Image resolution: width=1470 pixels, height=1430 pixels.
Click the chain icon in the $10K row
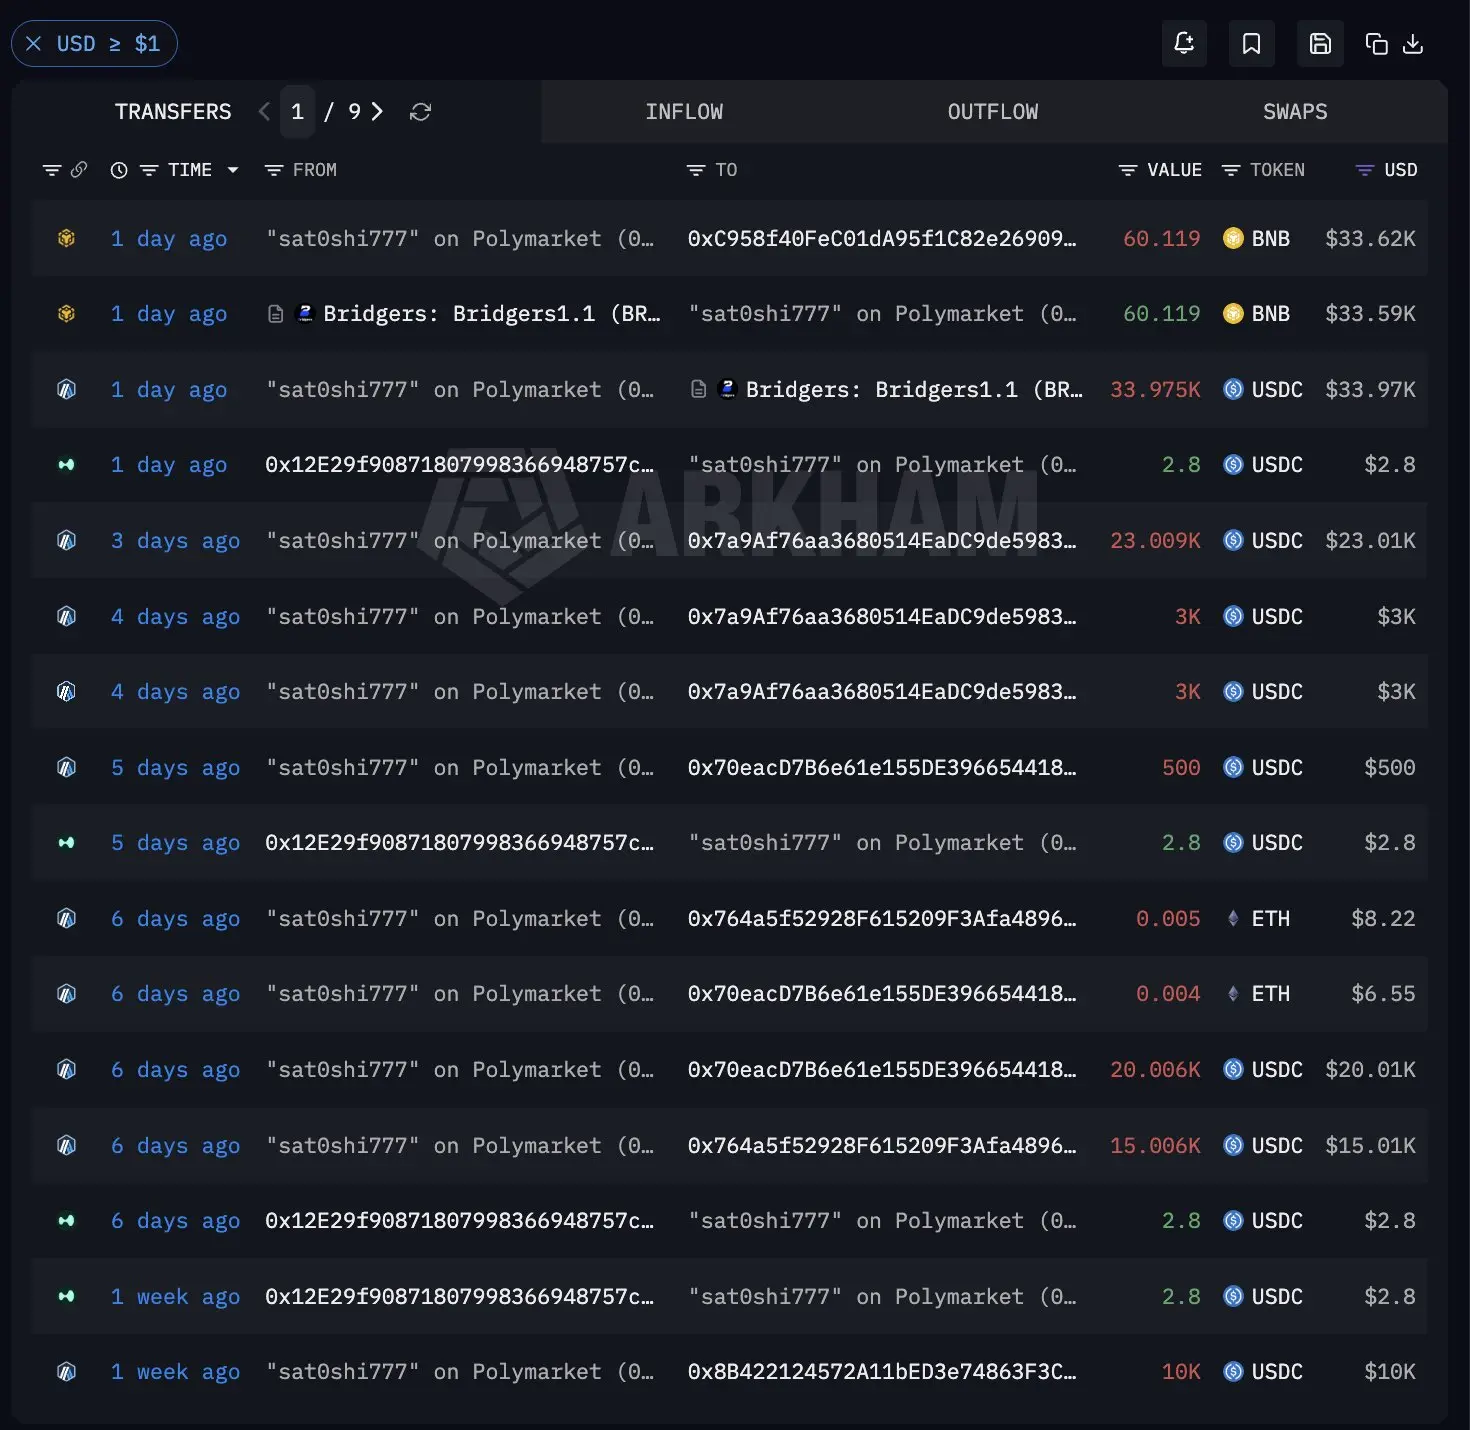coord(66,1372)
